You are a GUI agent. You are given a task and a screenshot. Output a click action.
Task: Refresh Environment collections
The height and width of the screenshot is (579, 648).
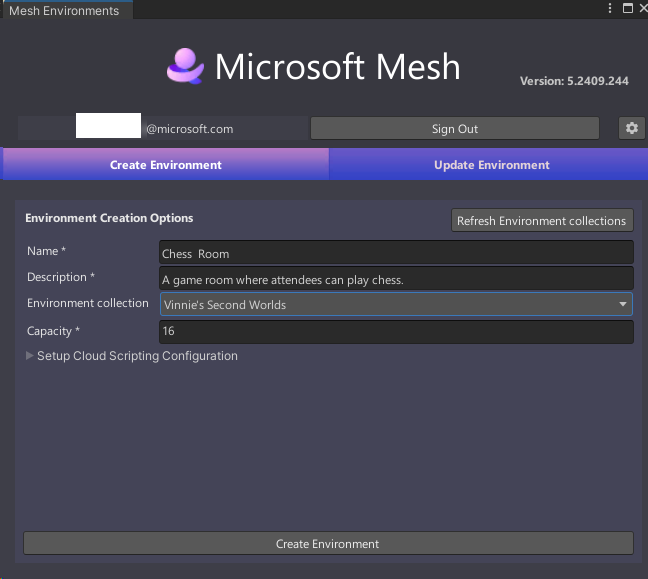pos(542,221)
